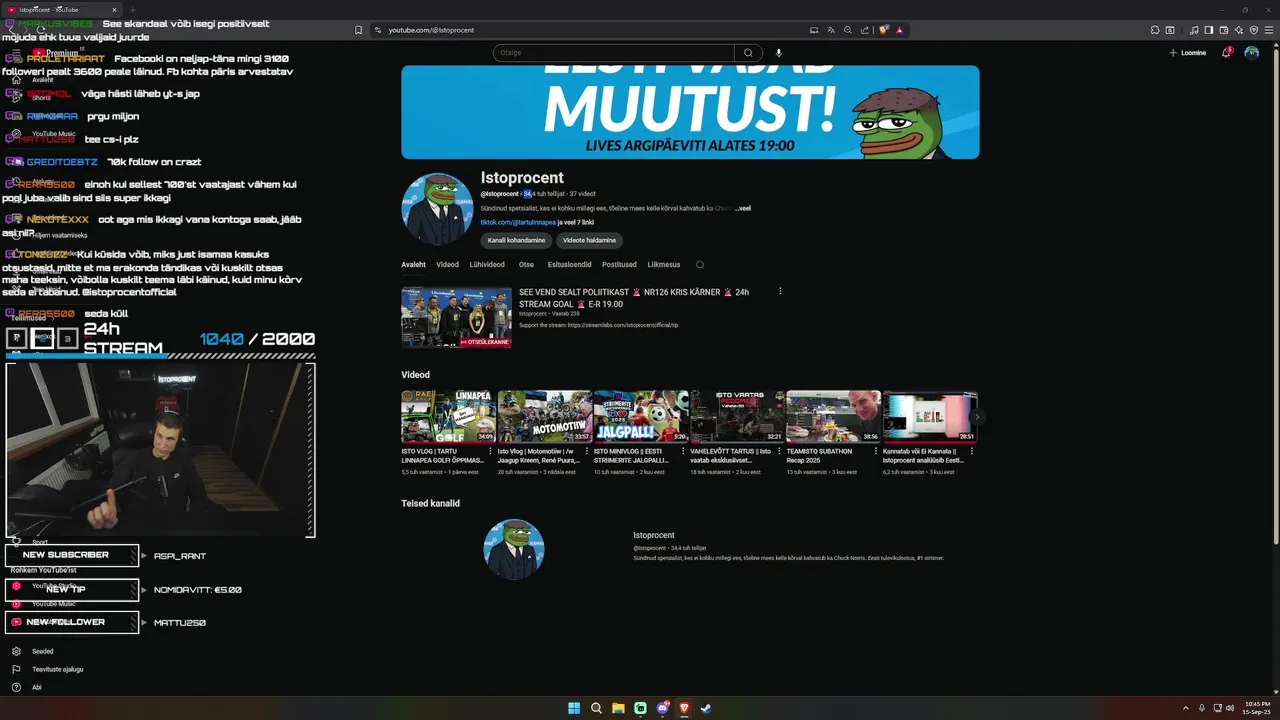Activate voice search microphone icon
1280x720 pixels.
(778, 53)
